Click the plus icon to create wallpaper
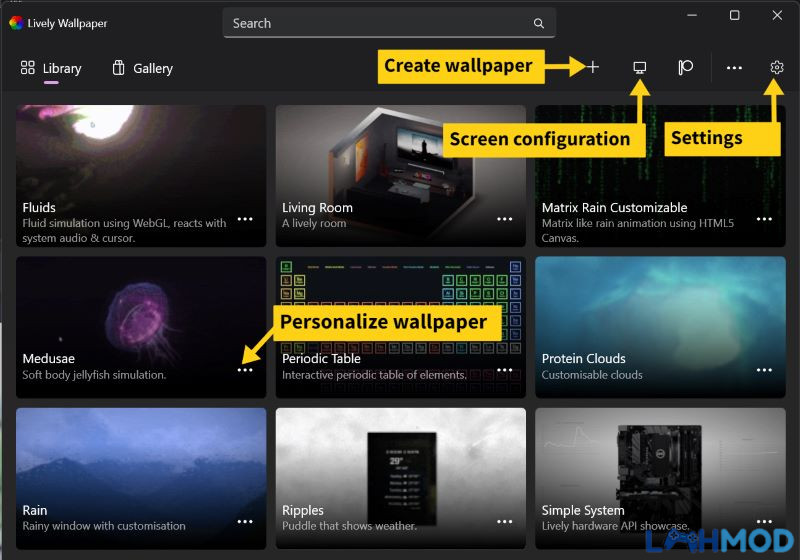The height and width of the screenshot is (560, 800). click(x=592, y=67)
